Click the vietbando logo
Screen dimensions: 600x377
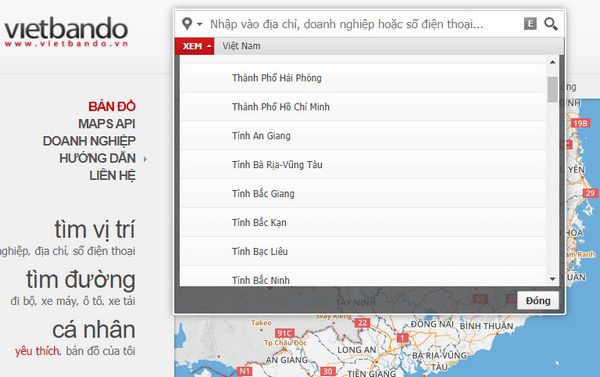66,32
